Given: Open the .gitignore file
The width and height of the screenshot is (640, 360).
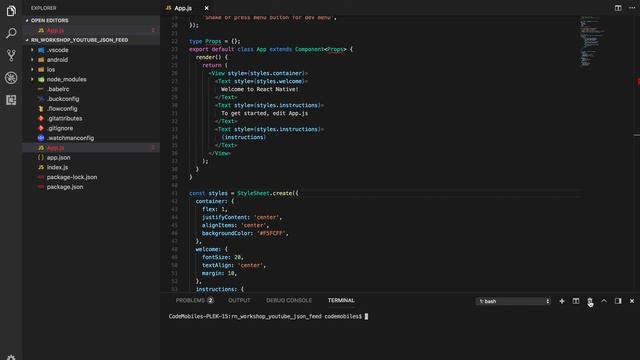Looking at the screenshot, I should click(60, 128).
